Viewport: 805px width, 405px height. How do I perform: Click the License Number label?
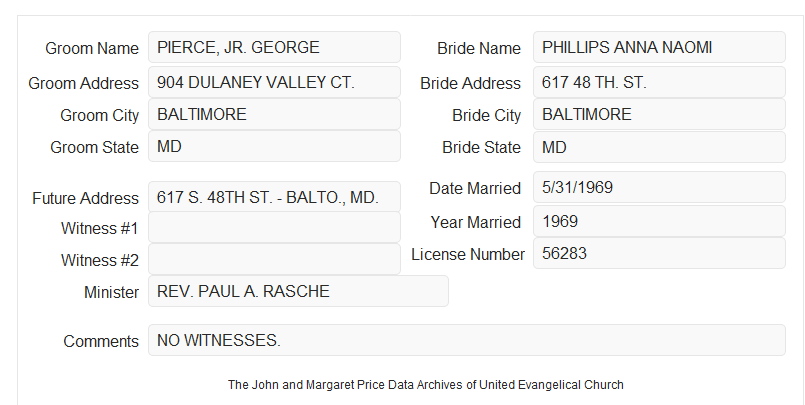click(468, 254)
